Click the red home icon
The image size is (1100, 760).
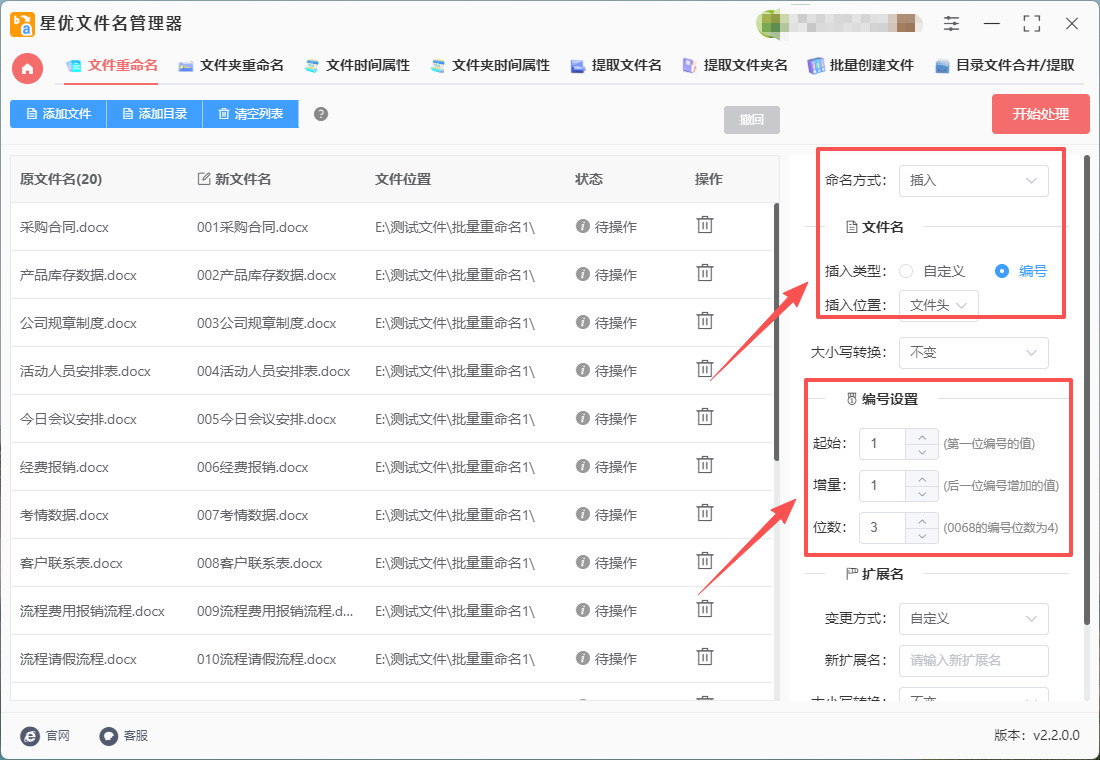point(27,67)
